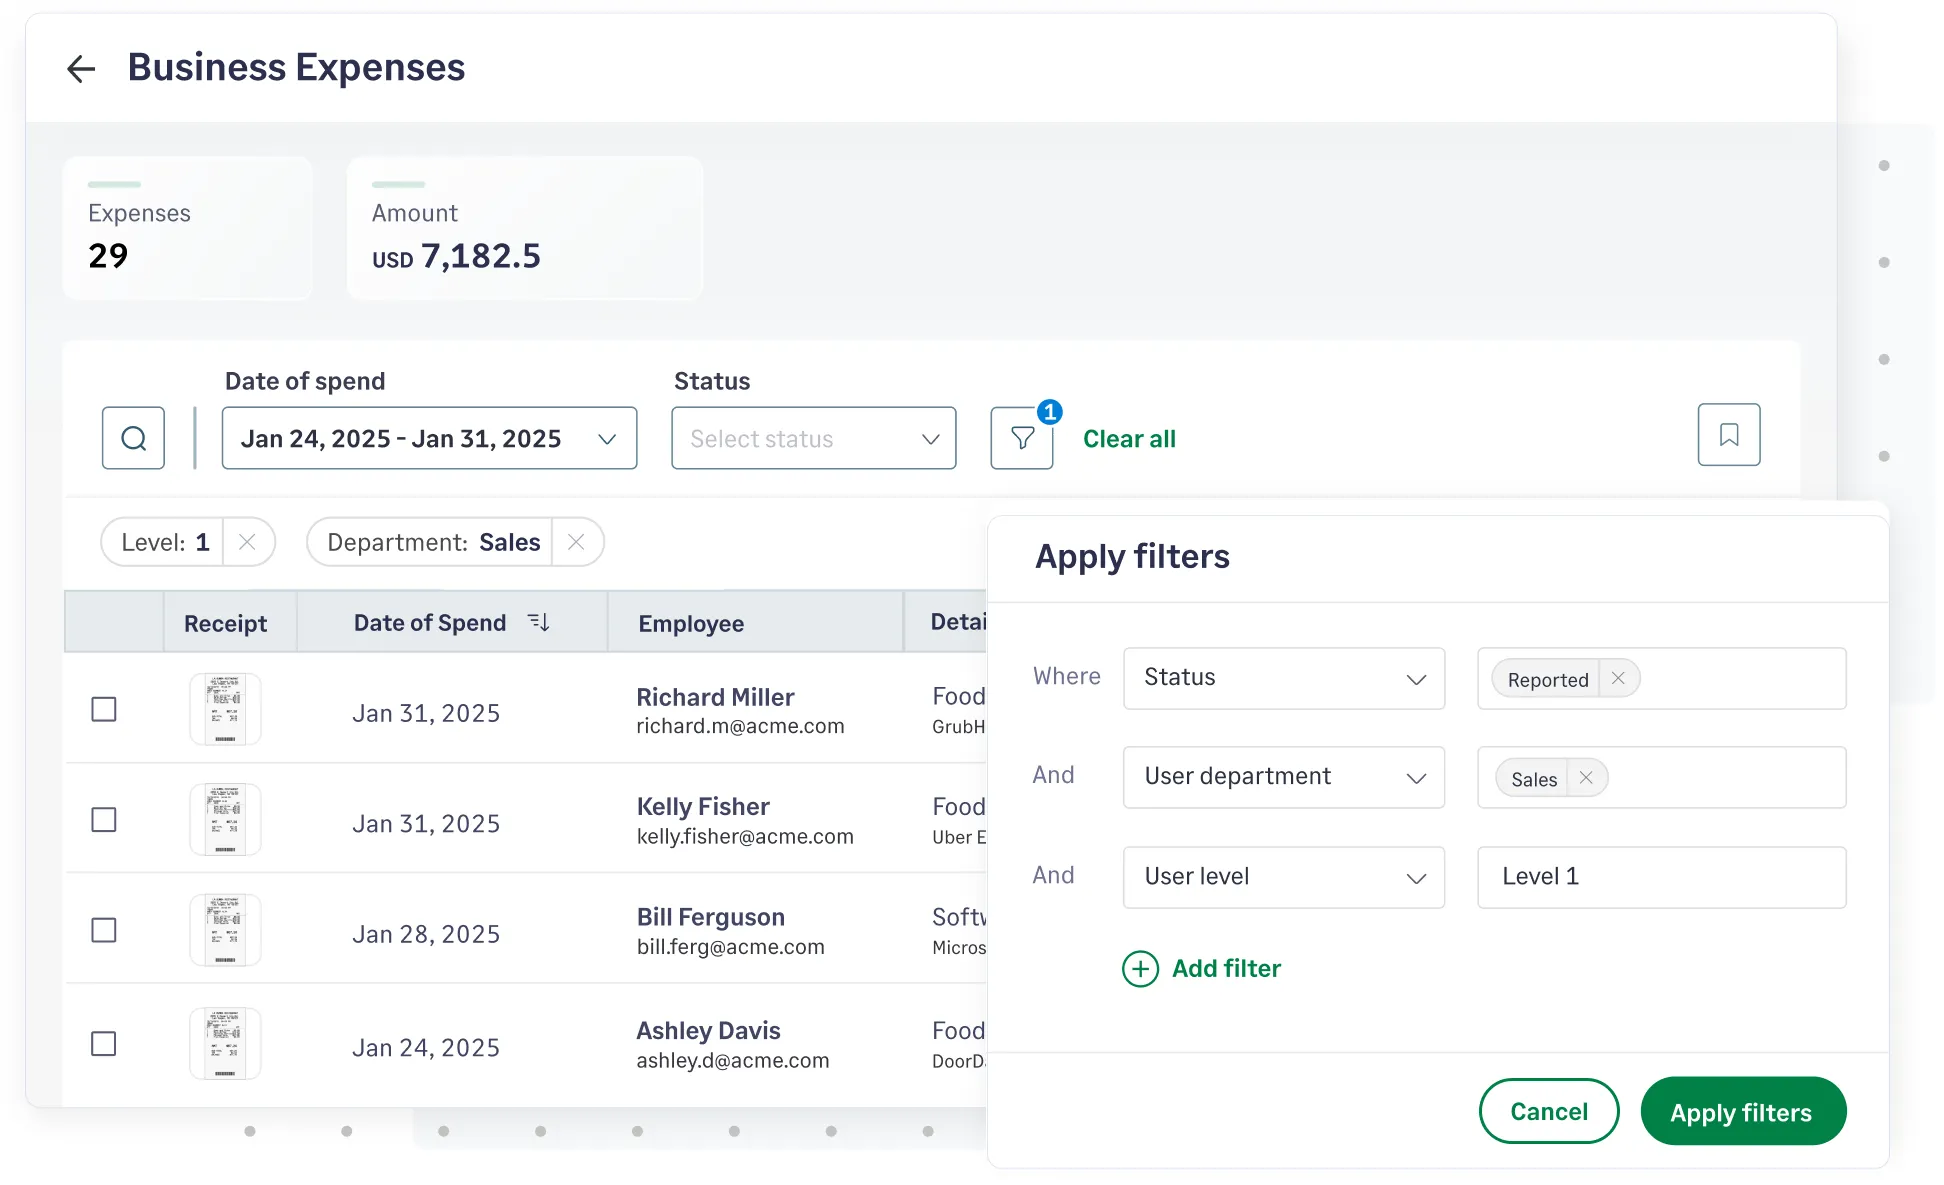Click the sort icon on Date of Spend column
The height and width of the screenshot is (1185, 1944).
(x=538, y=621)
